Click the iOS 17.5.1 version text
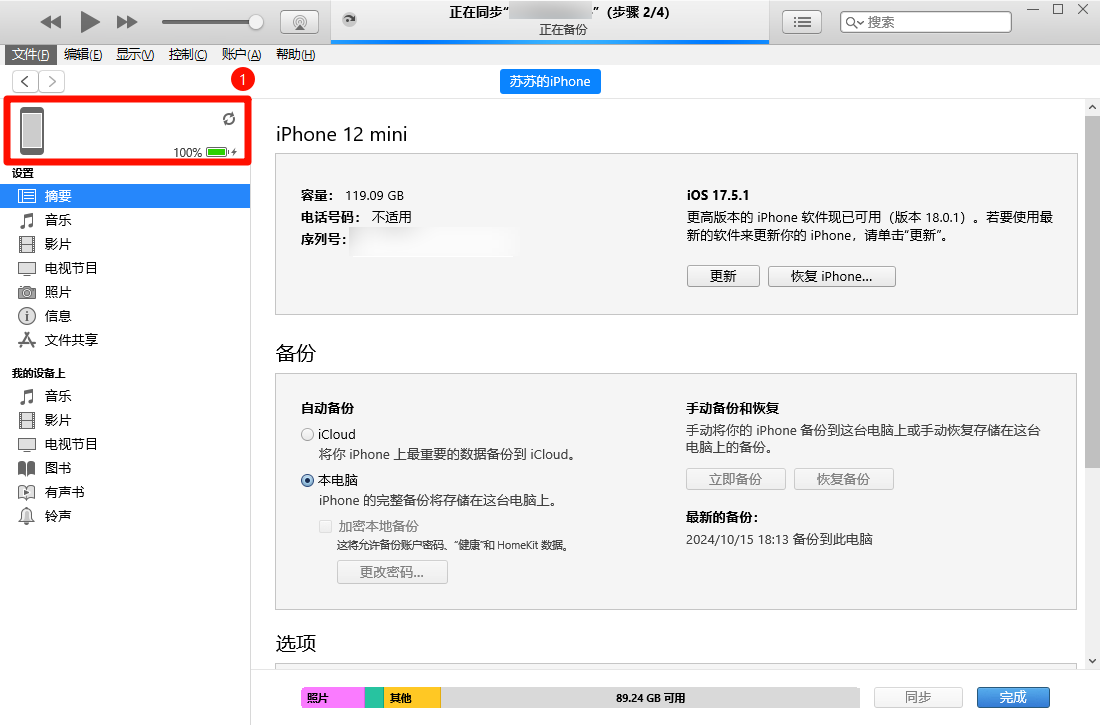1100x725 pixels. coord(718,195)
